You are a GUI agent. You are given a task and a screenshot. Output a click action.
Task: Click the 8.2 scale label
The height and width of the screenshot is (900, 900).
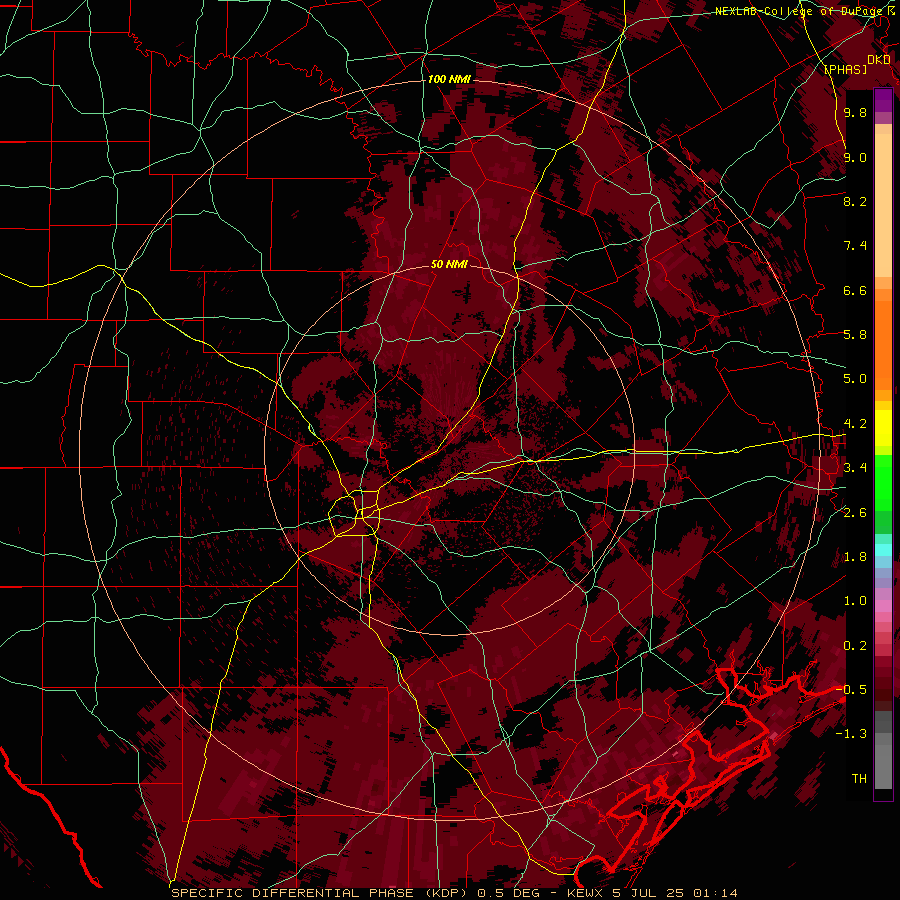(x=855, y=201)
